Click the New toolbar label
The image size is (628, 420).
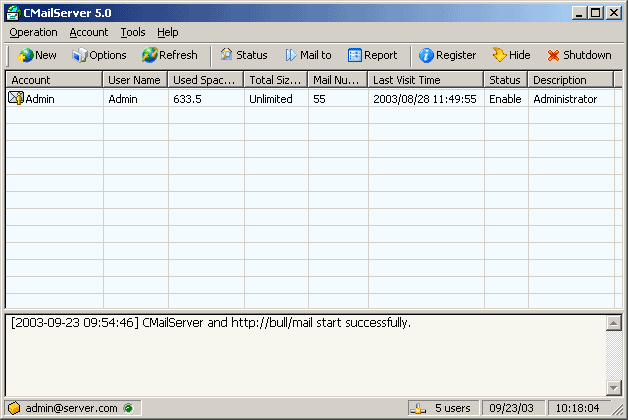pyautogui.click(x=46, y=55)
